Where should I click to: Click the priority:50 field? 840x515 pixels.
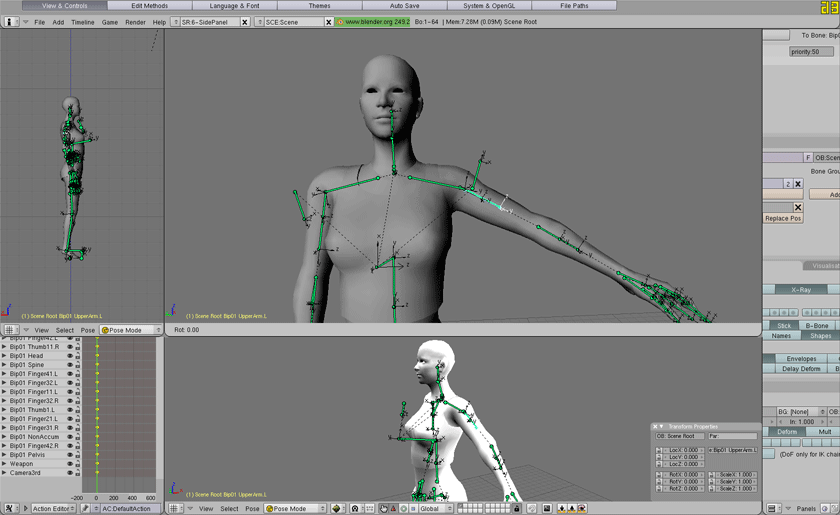[812, 51]
